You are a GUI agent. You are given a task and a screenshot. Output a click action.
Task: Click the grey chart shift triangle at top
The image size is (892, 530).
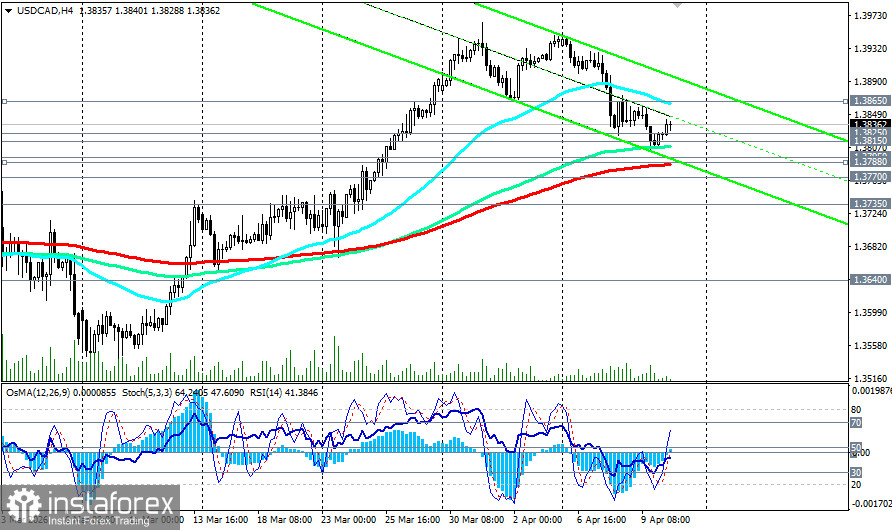click(677, 5)
